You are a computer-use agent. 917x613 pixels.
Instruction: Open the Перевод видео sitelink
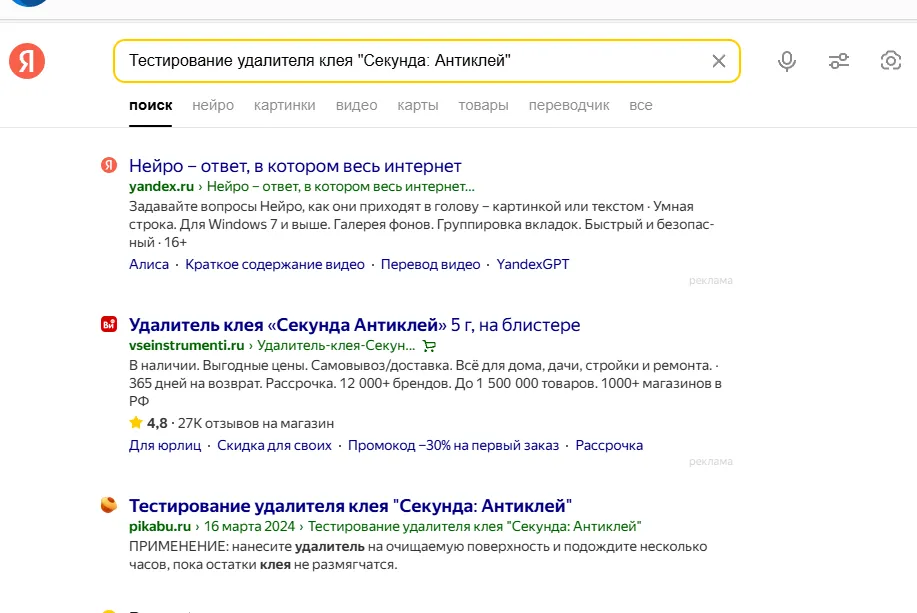tap(430, 264)
